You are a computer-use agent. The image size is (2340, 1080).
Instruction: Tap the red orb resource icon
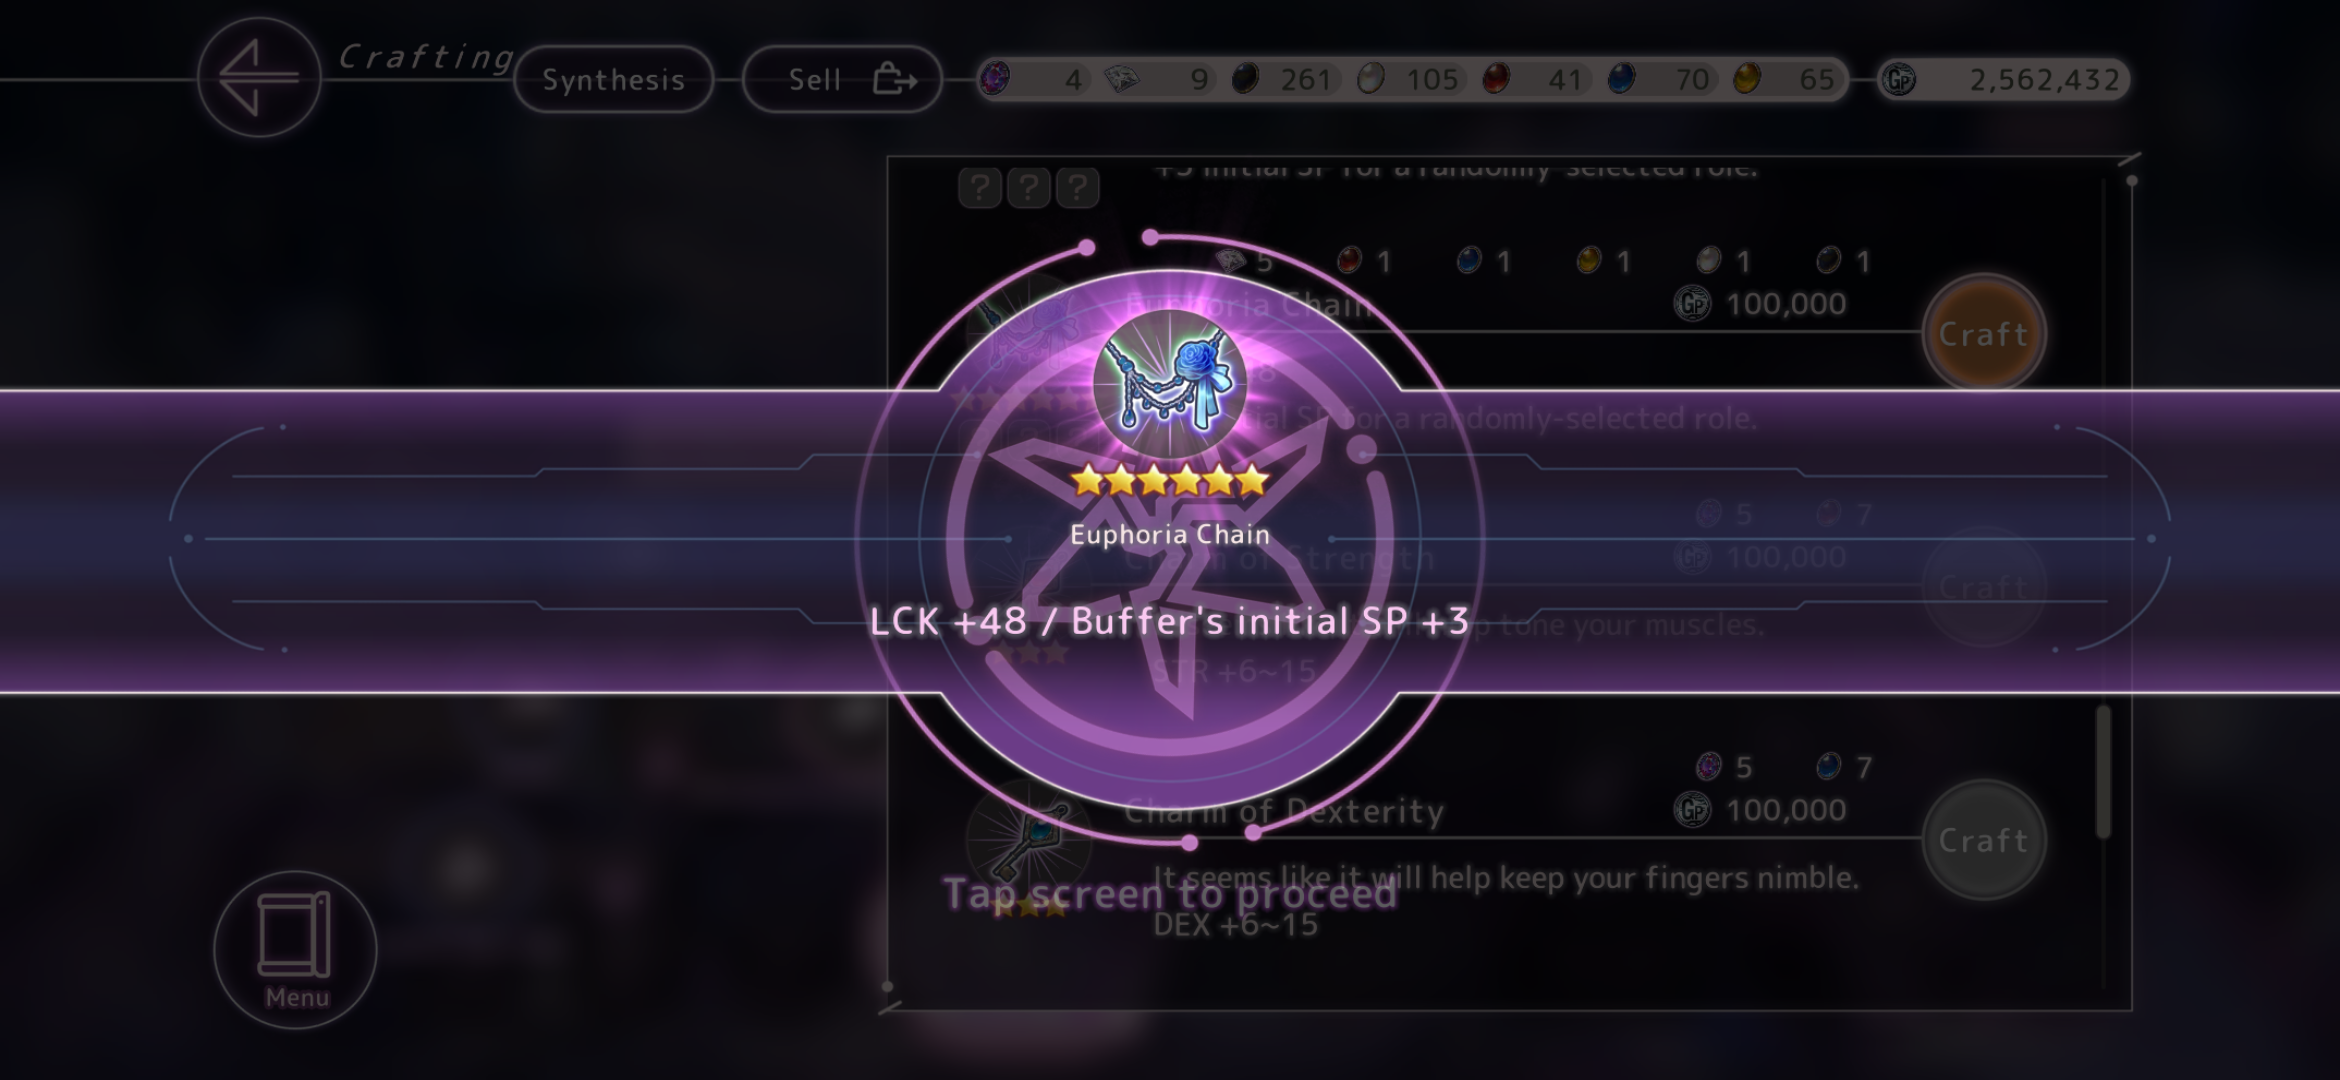tap(1496, 78)
